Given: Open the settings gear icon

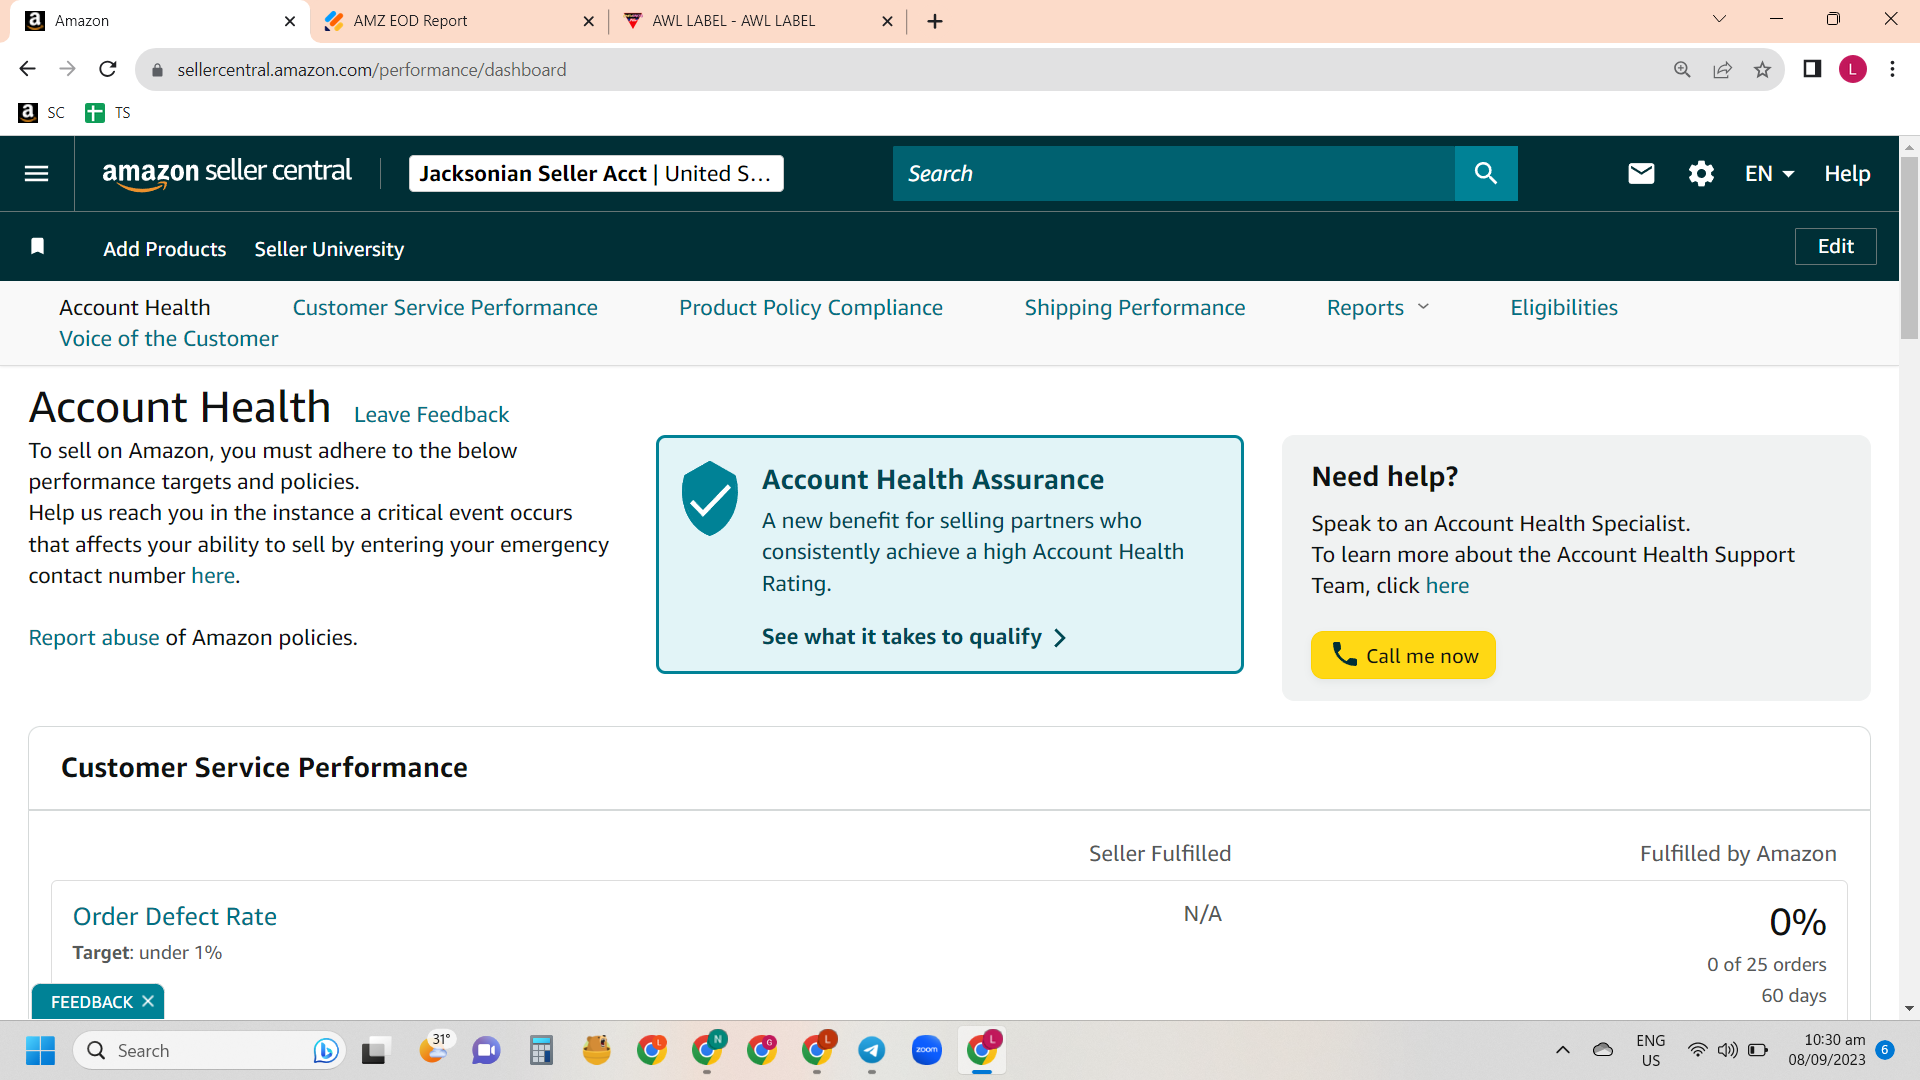Looking at the screenshot, I should click(x=1701, y=174).
